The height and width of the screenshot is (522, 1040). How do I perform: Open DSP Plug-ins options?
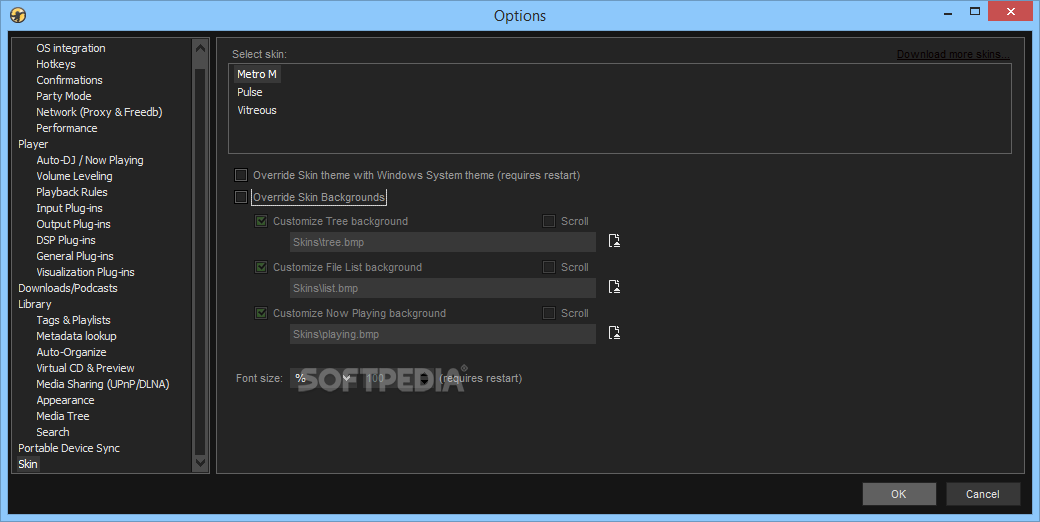tap(66, 240)
